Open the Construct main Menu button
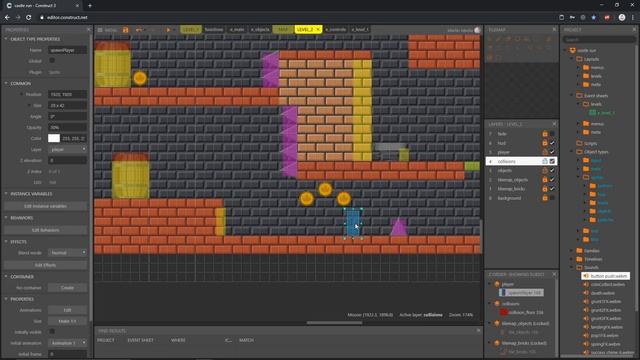This screenshot has height=360, width=640. (x=107, y=30)
